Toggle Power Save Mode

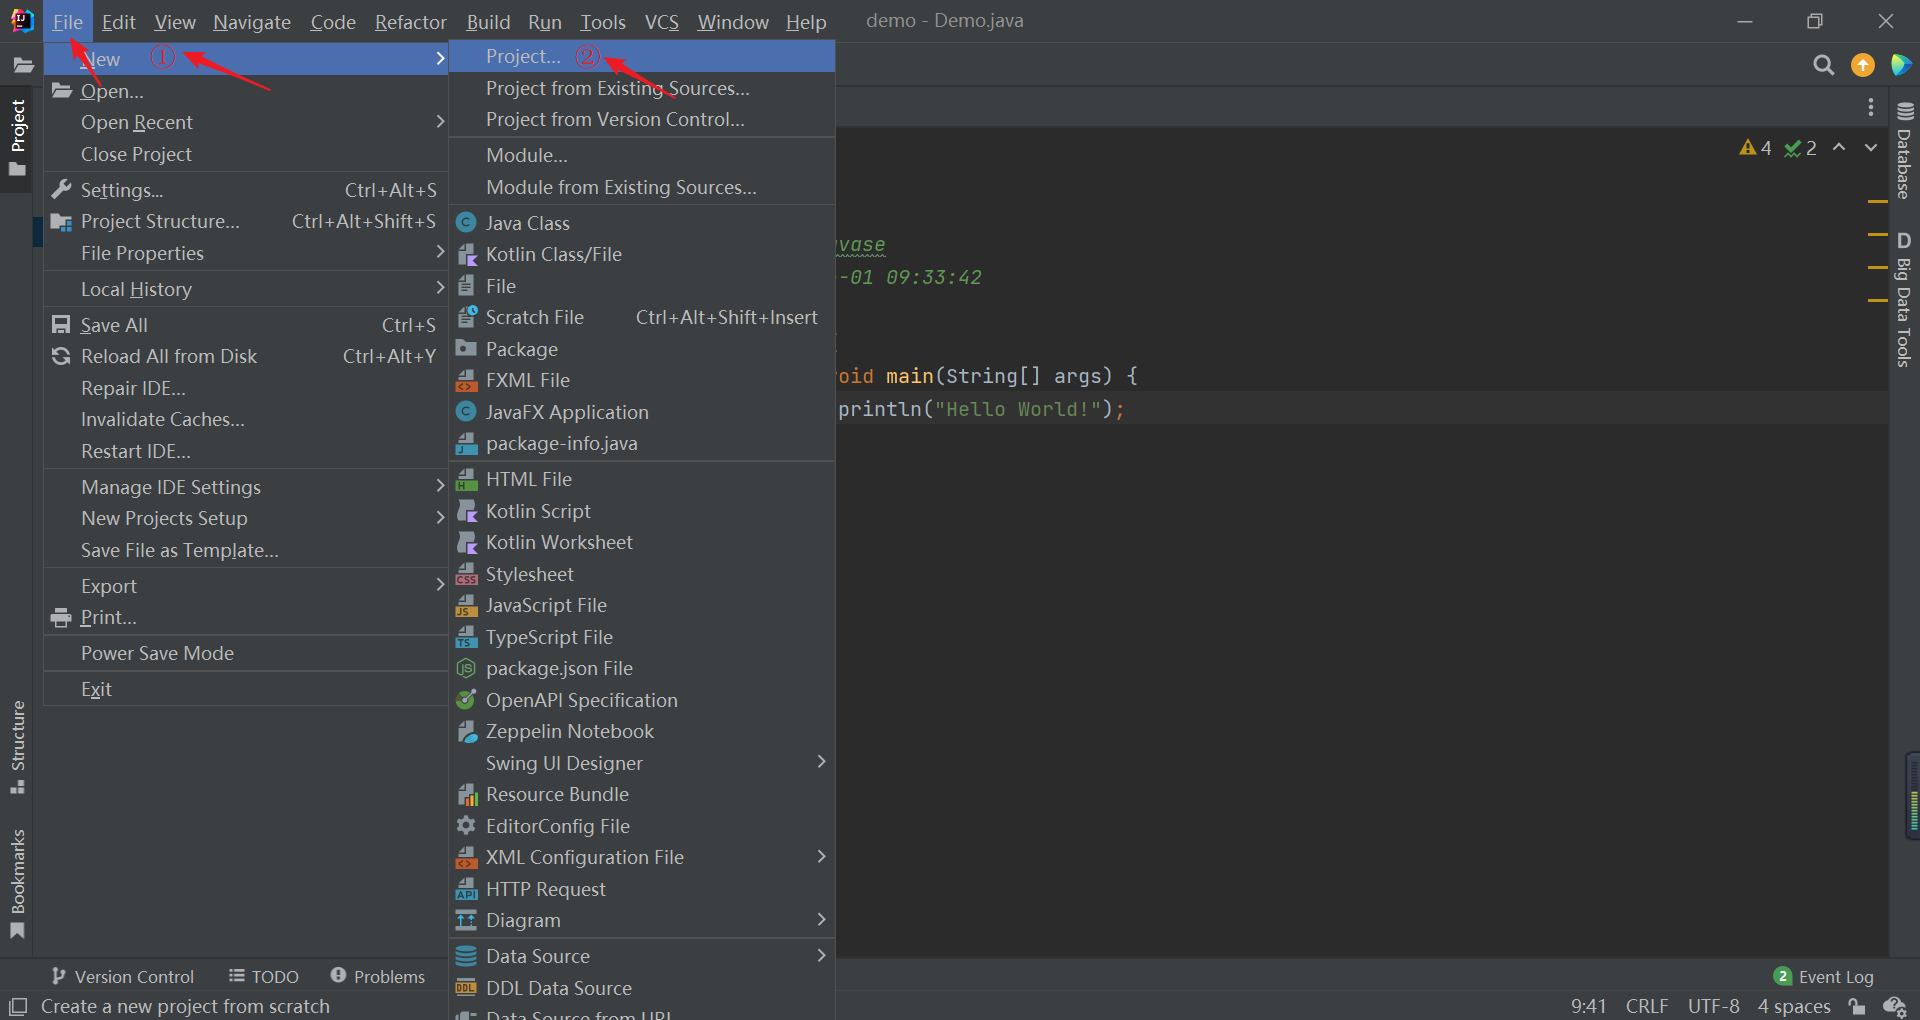tap(245, 653)
